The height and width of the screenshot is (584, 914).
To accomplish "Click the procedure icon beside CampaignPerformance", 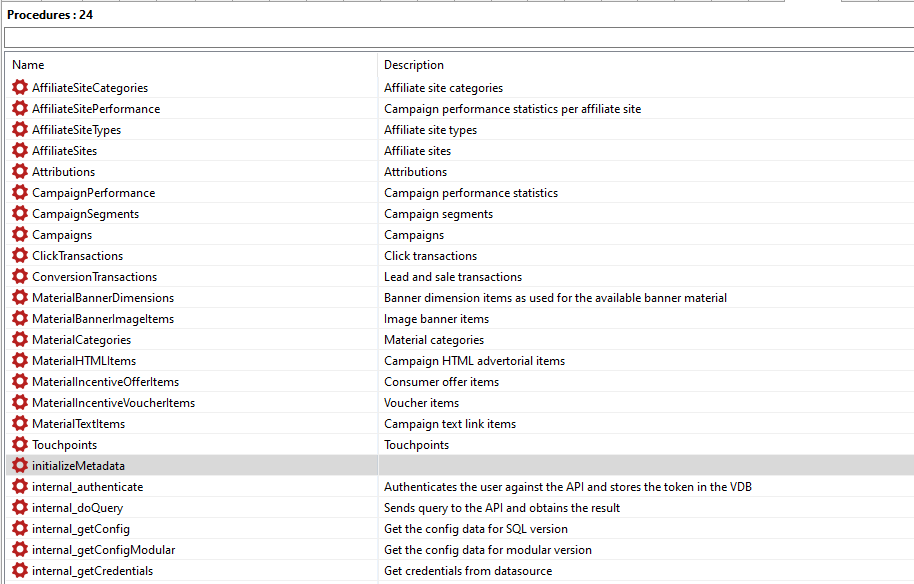I will tap(20, 193).
